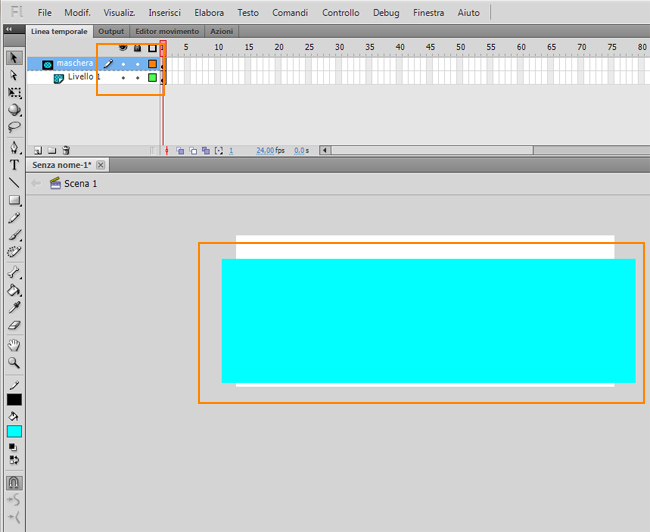This screenshot has height=532, width=650.
Task: Close the Senza nome-1* document
Action: [100, 165]
